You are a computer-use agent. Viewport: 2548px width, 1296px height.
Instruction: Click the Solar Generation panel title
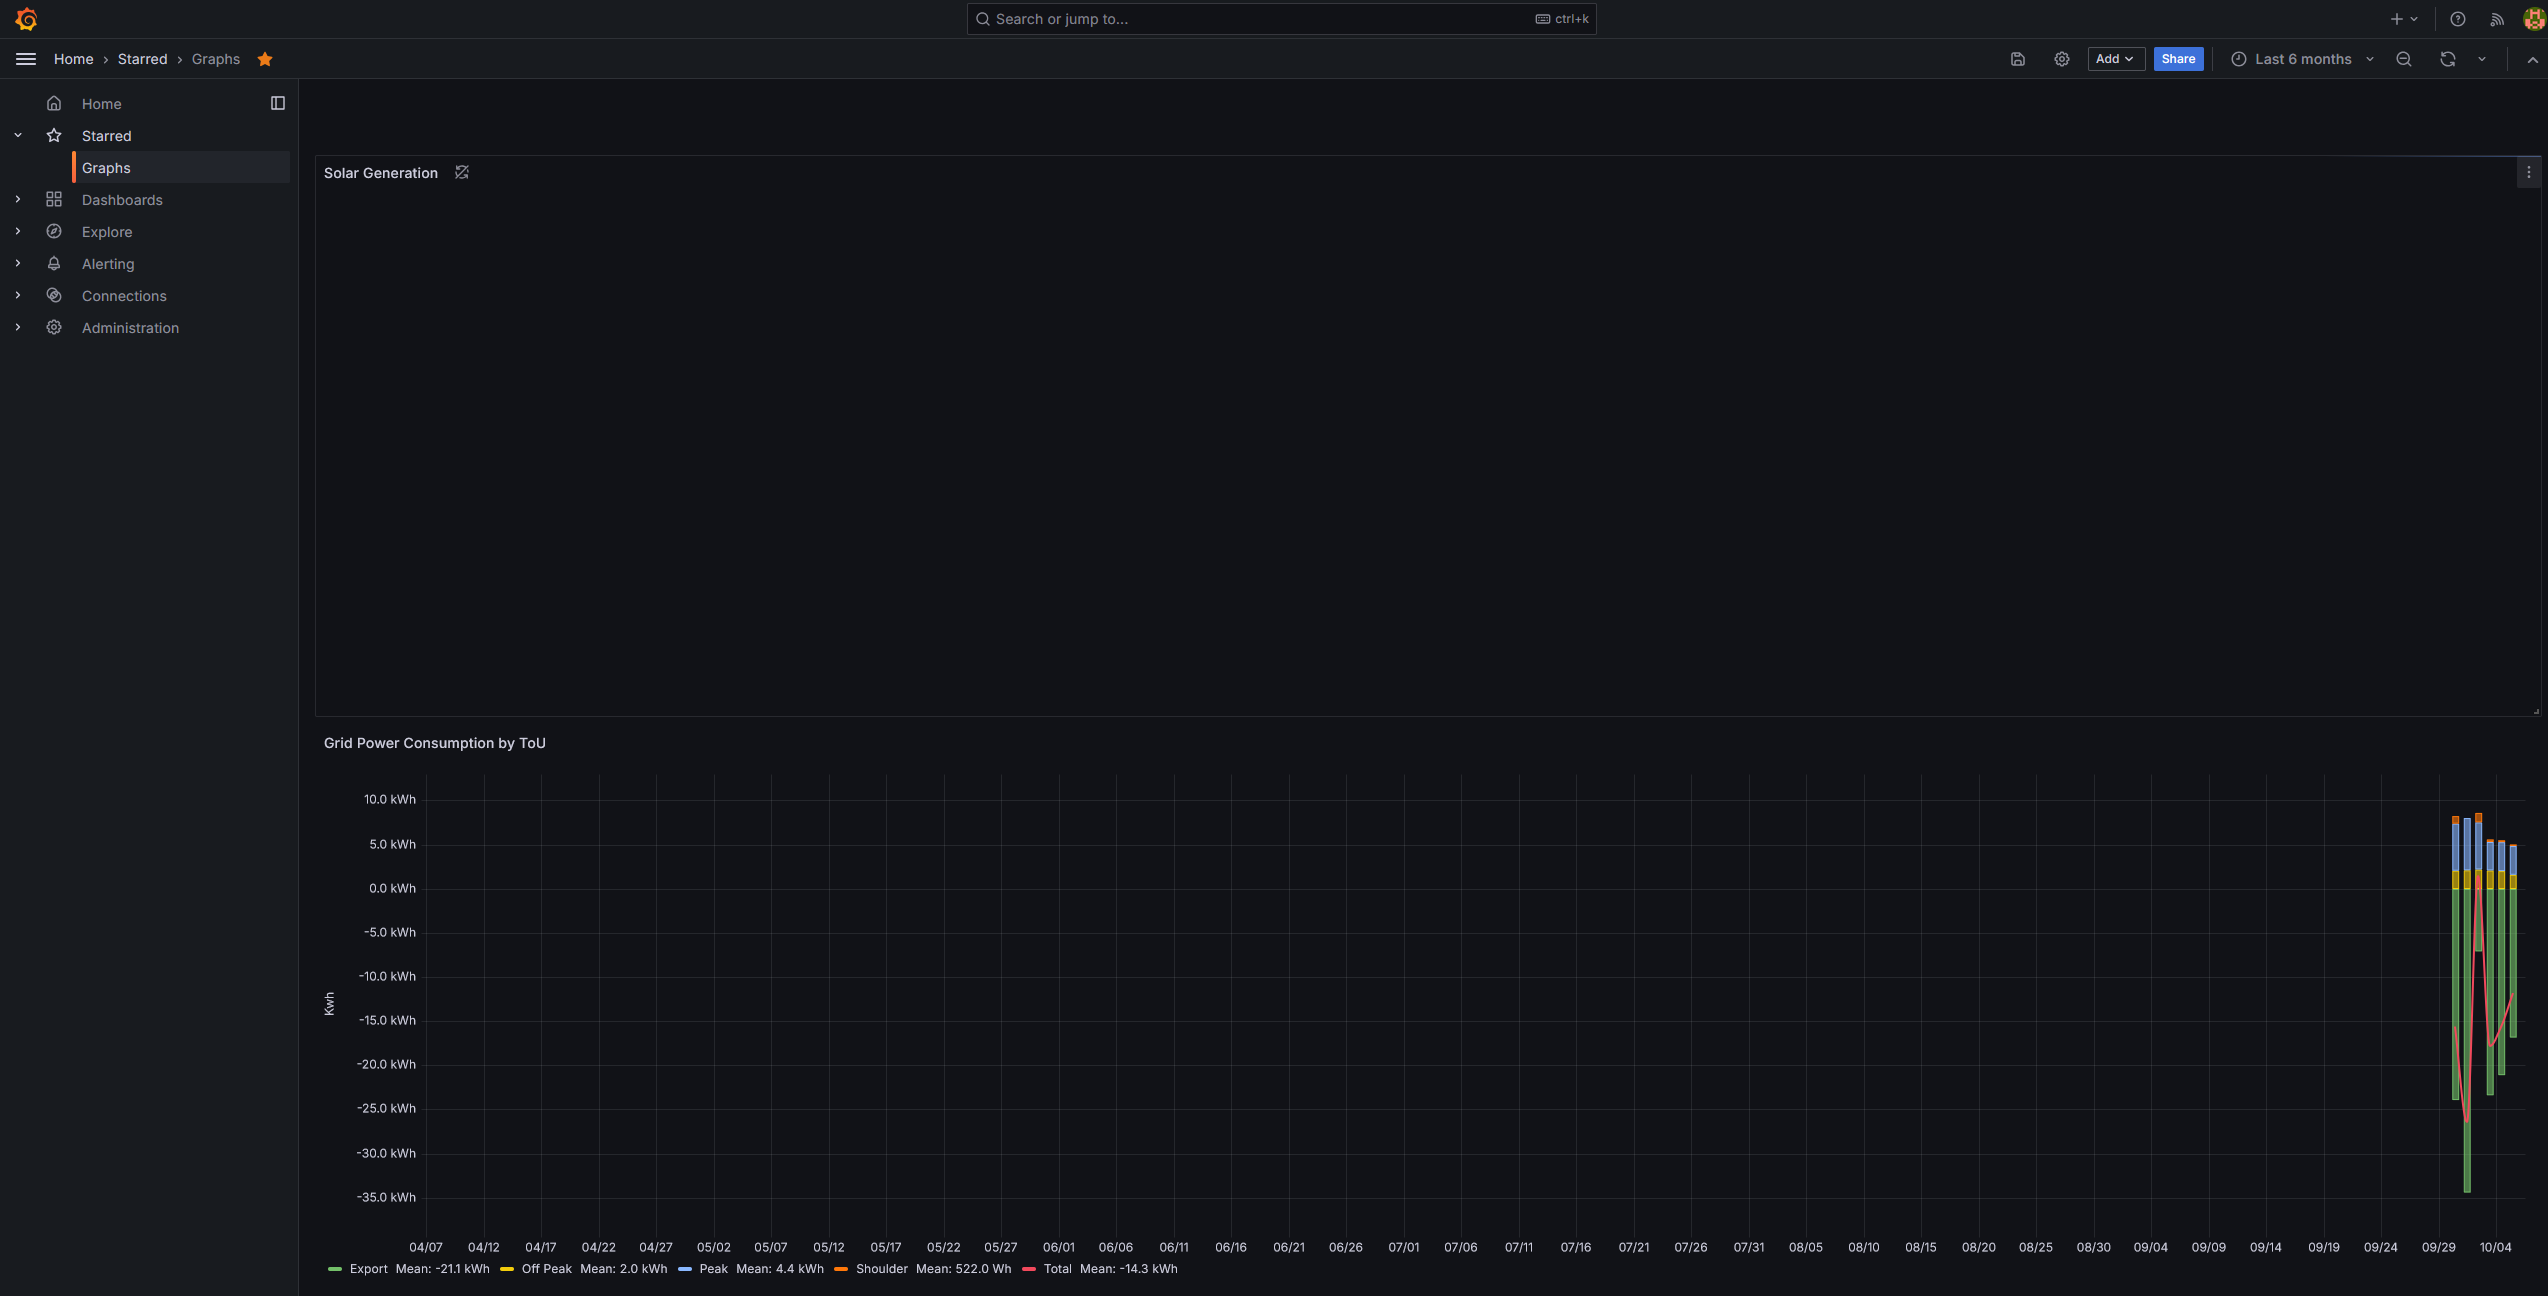(381, 173)
